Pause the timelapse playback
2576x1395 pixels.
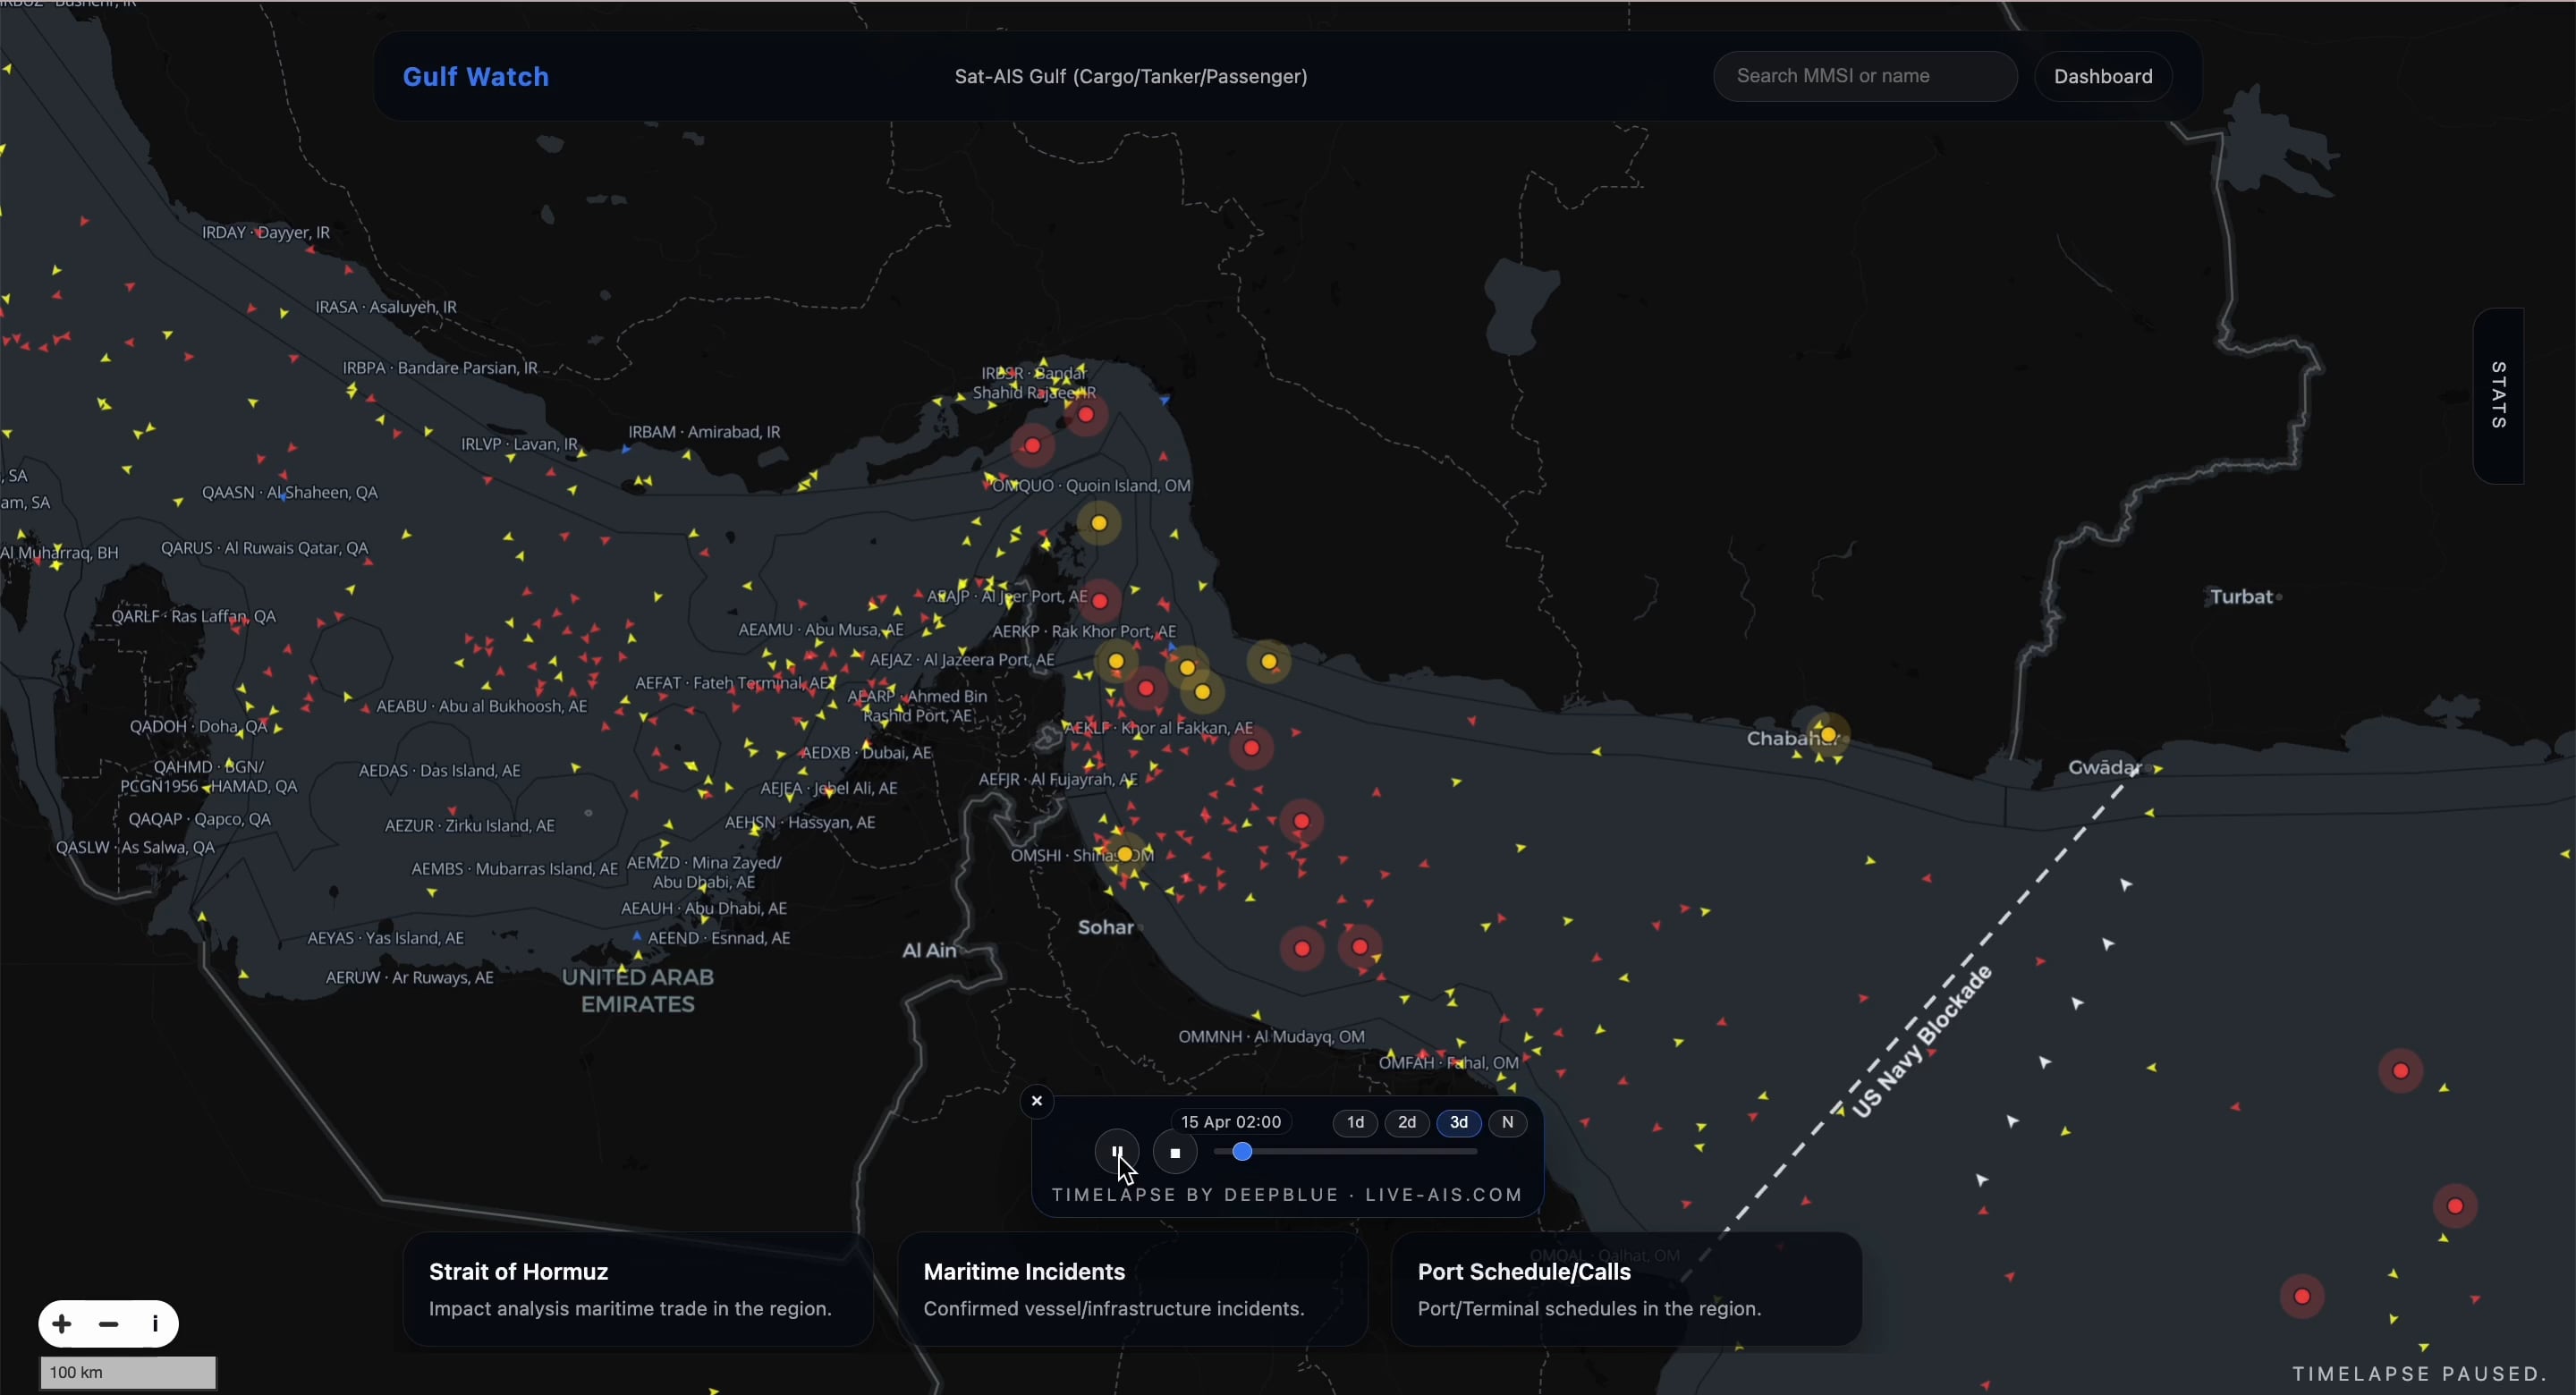[1116, 1152]
